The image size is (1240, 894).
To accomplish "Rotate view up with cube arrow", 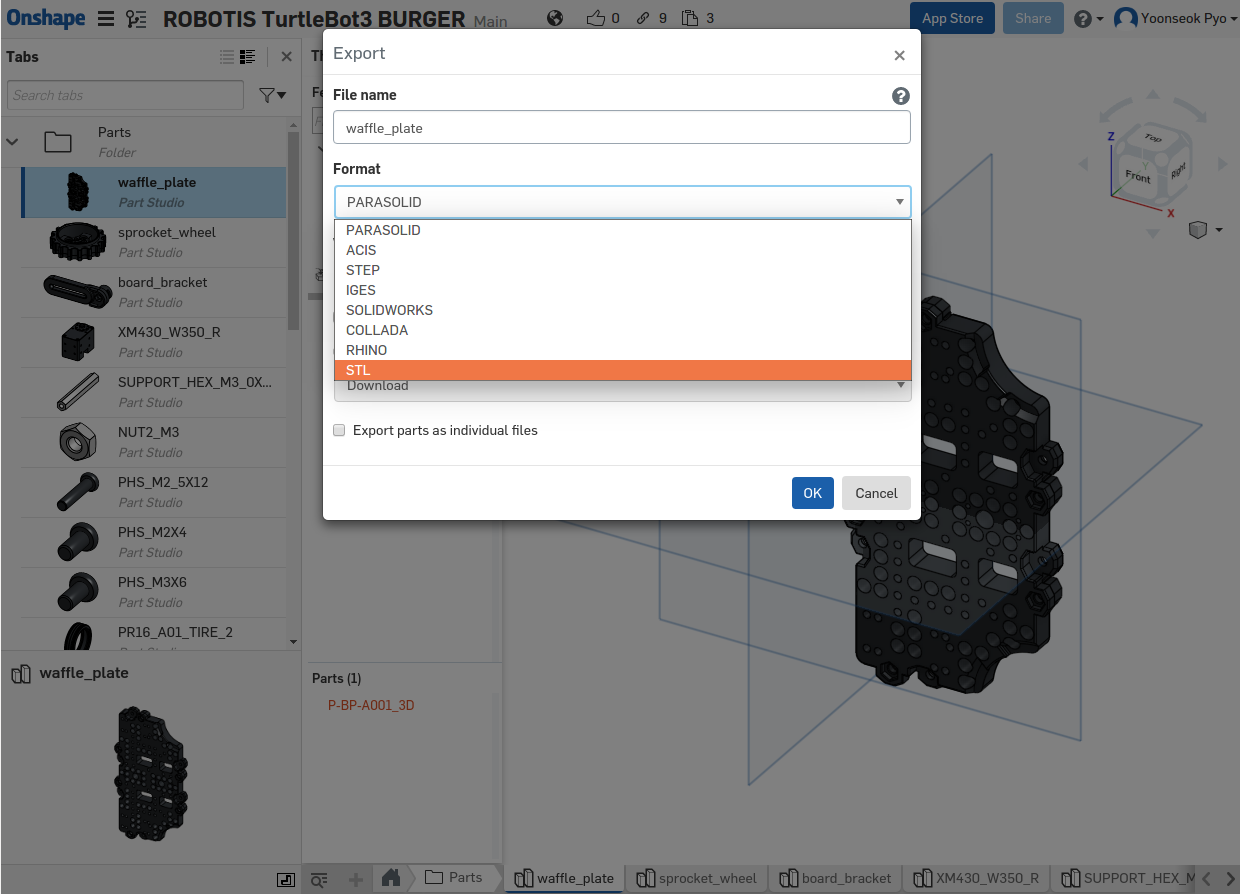I will point(1153,95).
